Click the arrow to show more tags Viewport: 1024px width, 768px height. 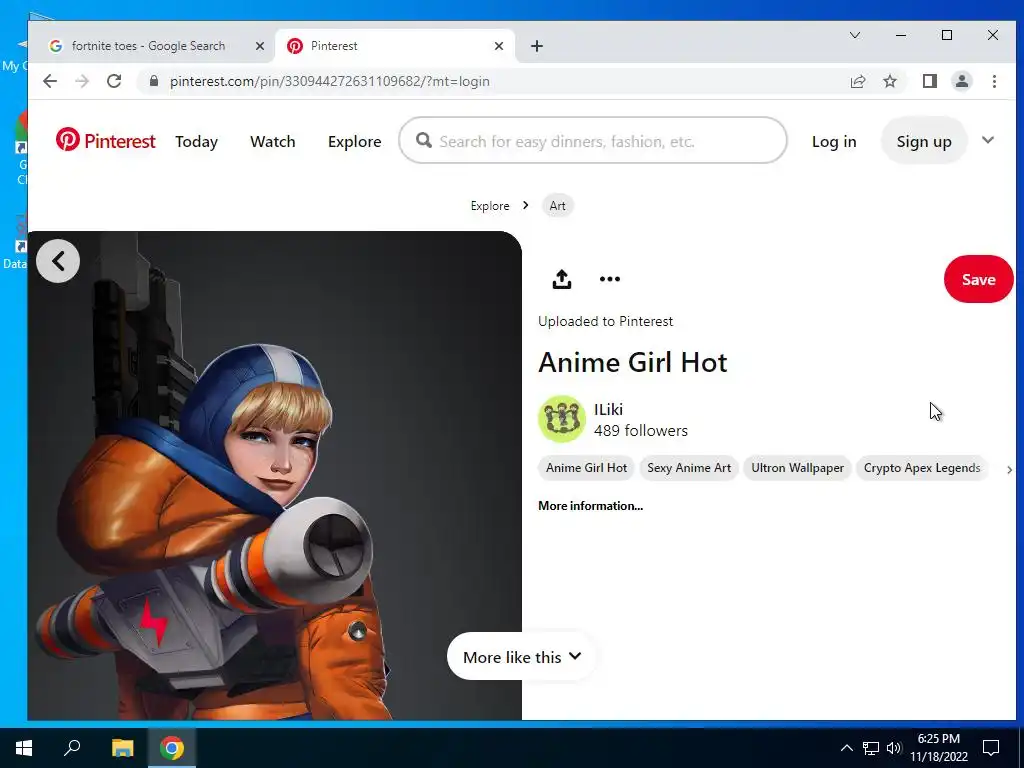coord(1009,470)
